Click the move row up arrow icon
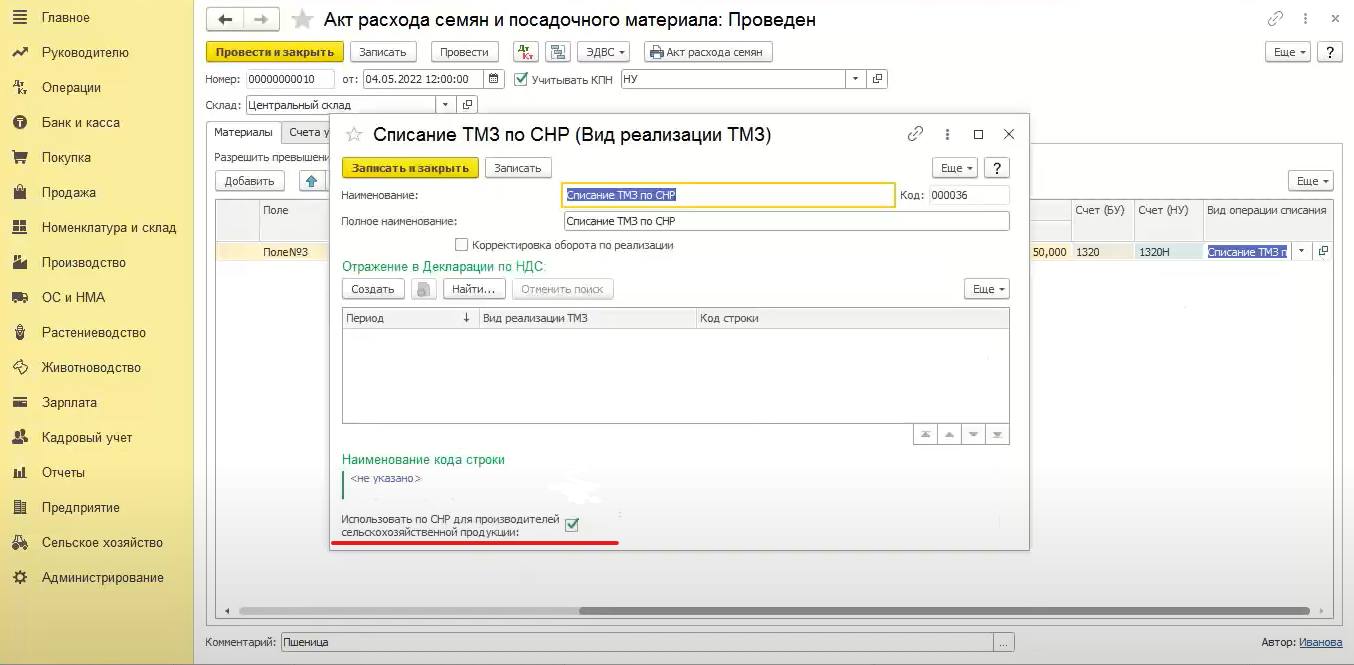1354x665 pixels. click(311, 181)
